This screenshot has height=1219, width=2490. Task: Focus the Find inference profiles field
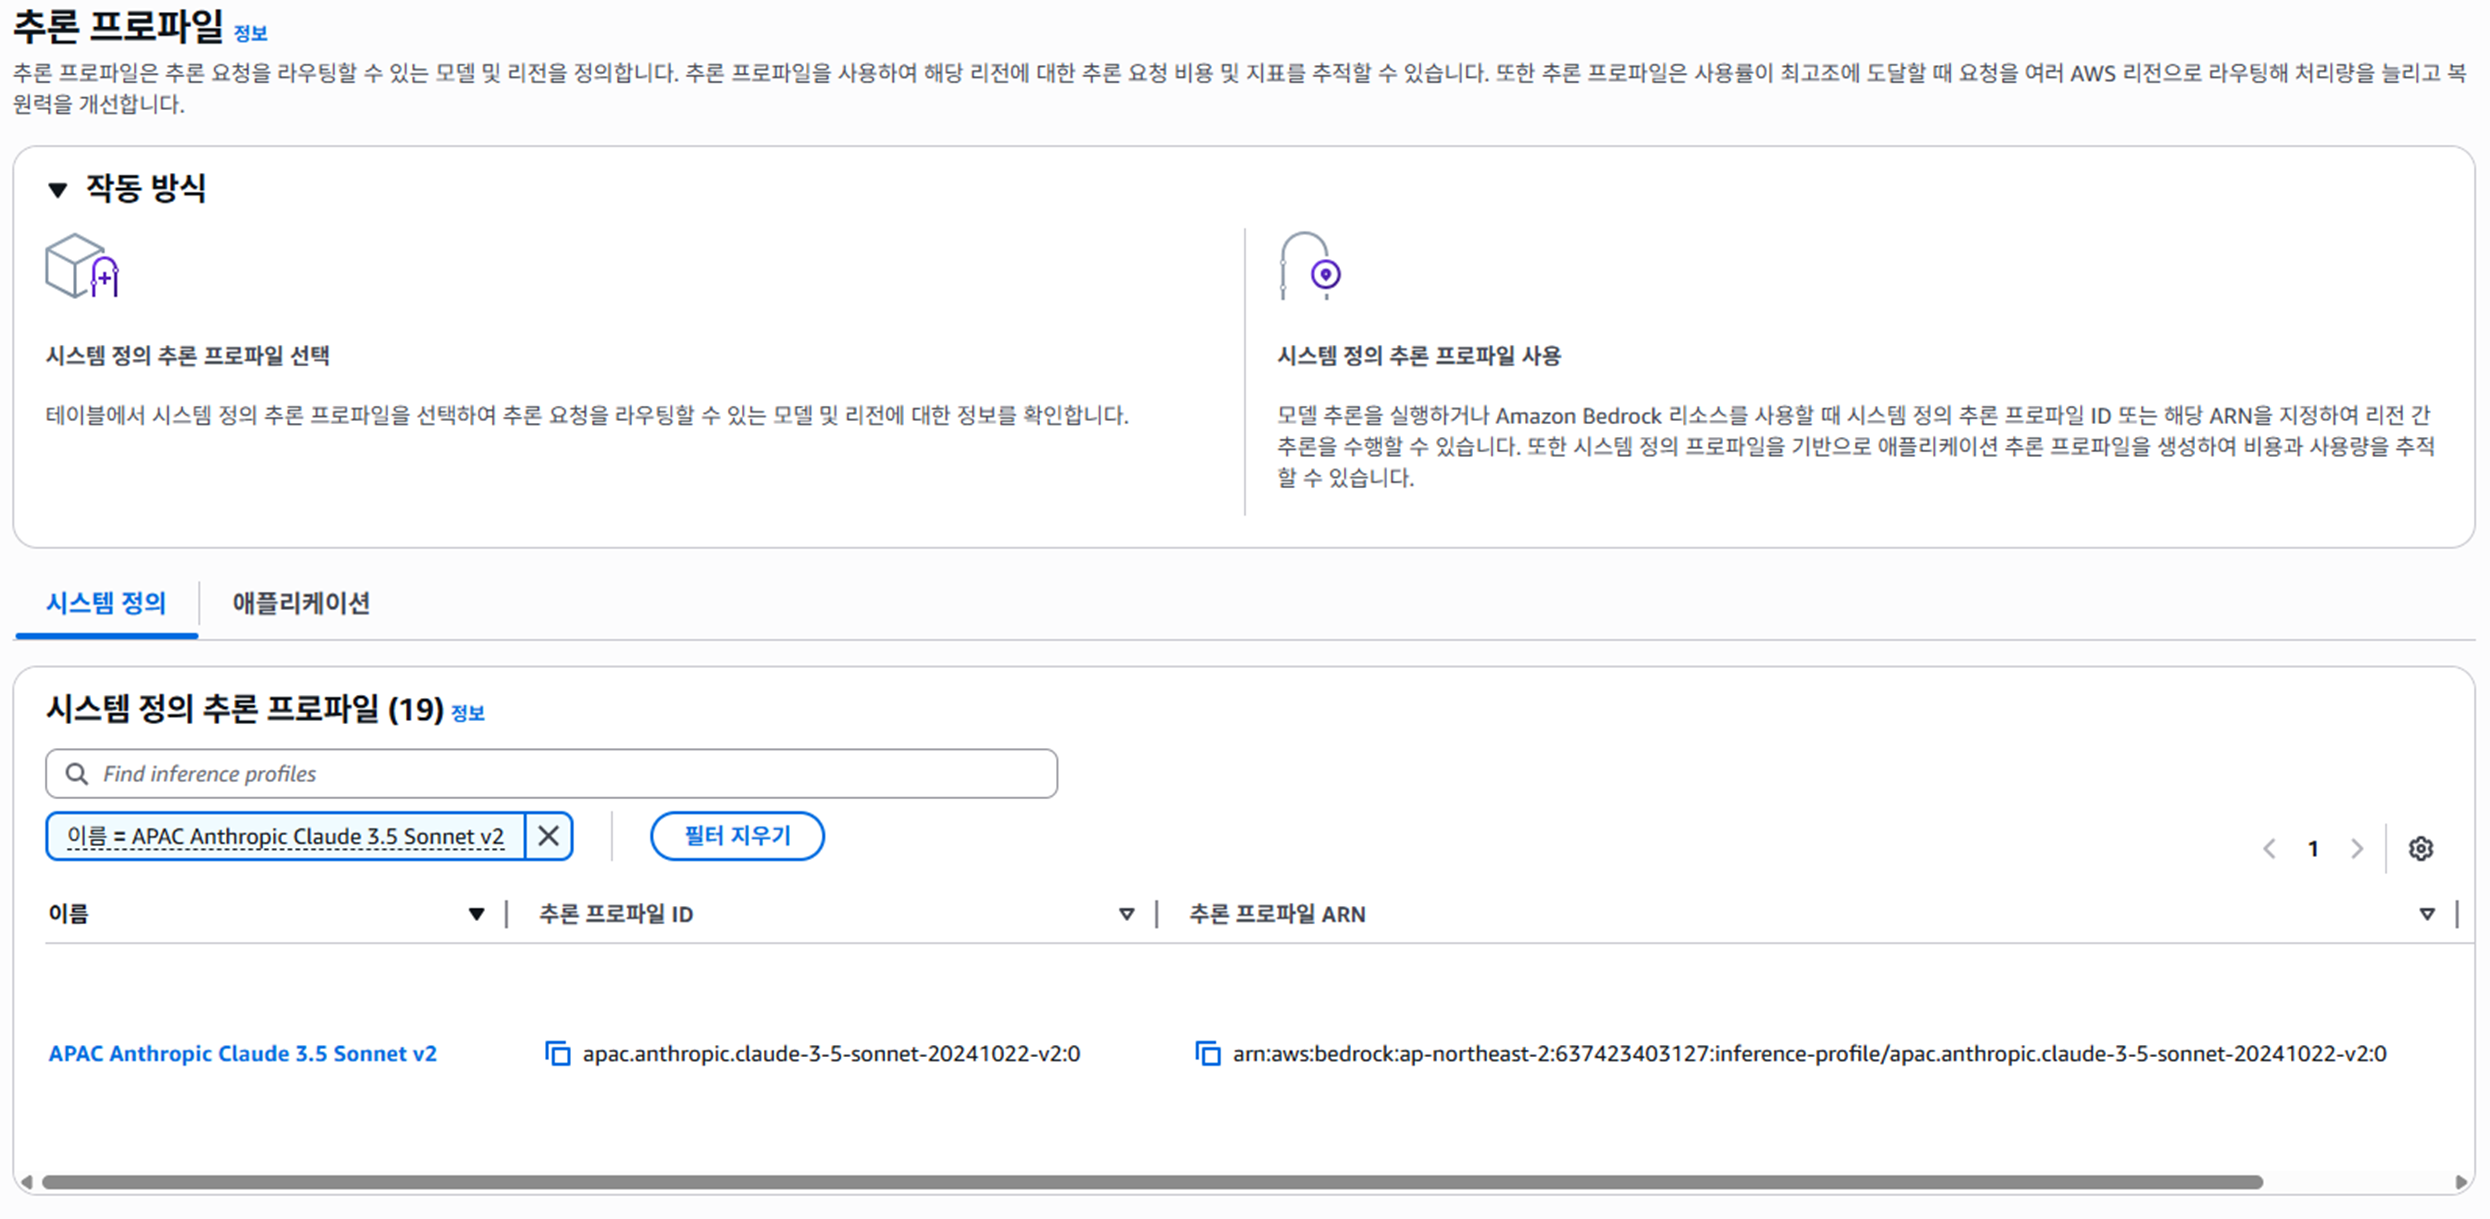(551, 773)
